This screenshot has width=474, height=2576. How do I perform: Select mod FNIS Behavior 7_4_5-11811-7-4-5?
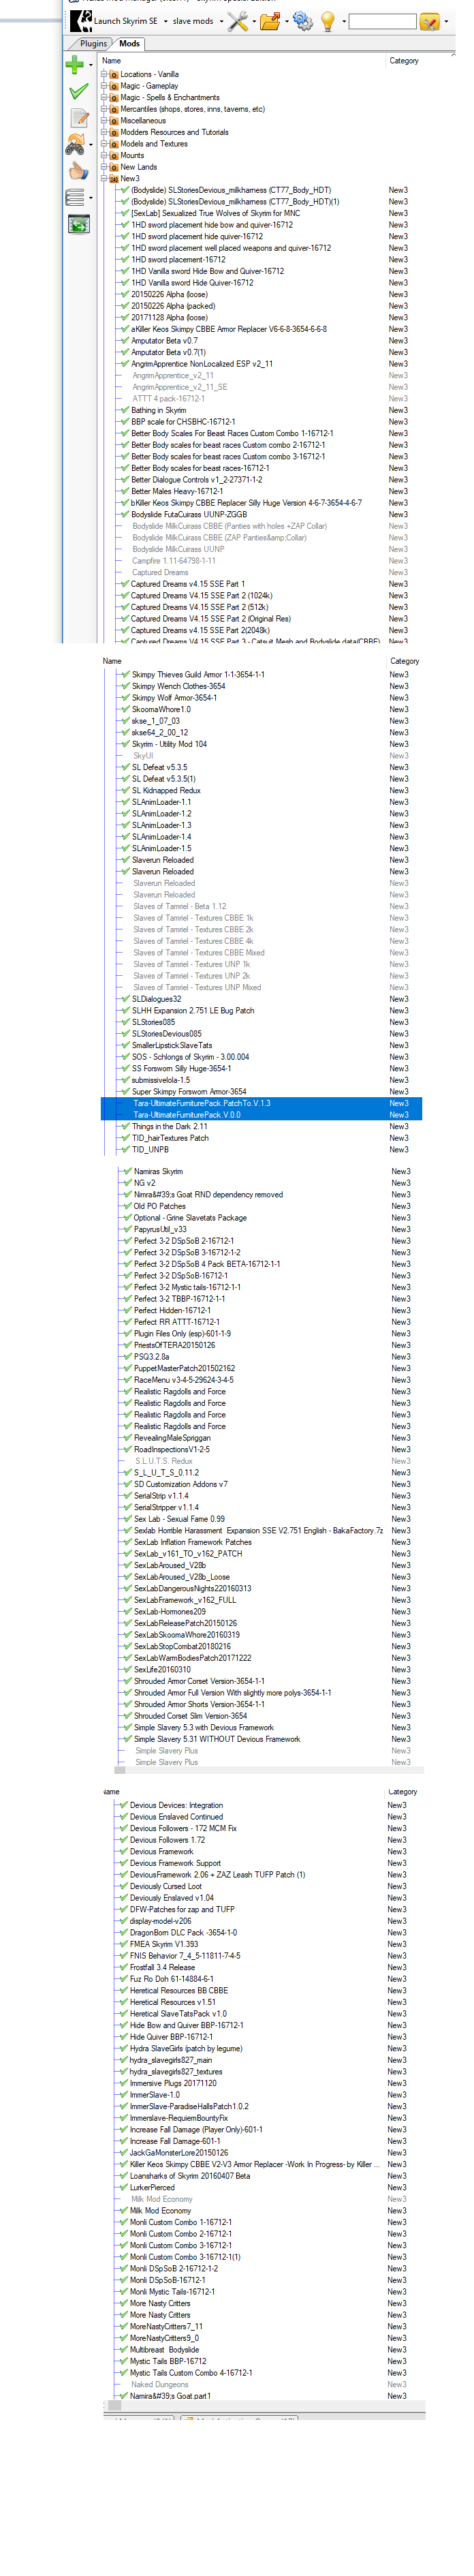point(185,1956)
